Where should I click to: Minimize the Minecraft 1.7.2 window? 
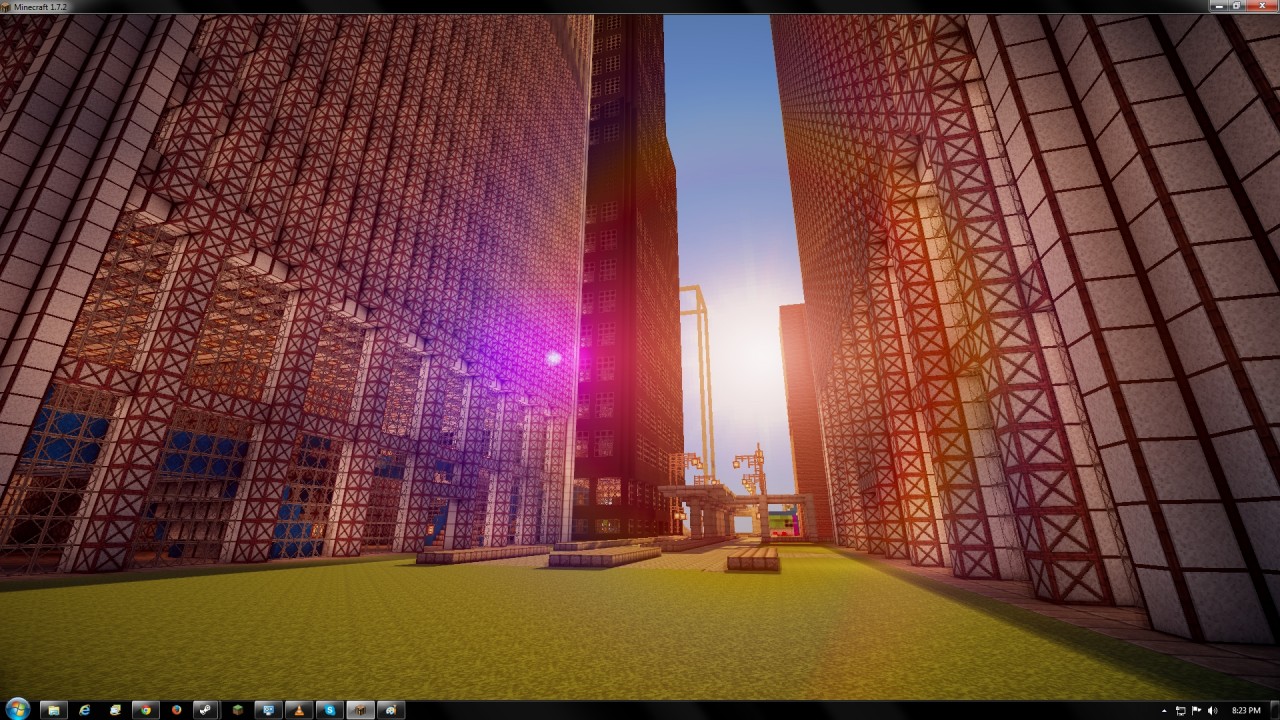(1218, 5)
